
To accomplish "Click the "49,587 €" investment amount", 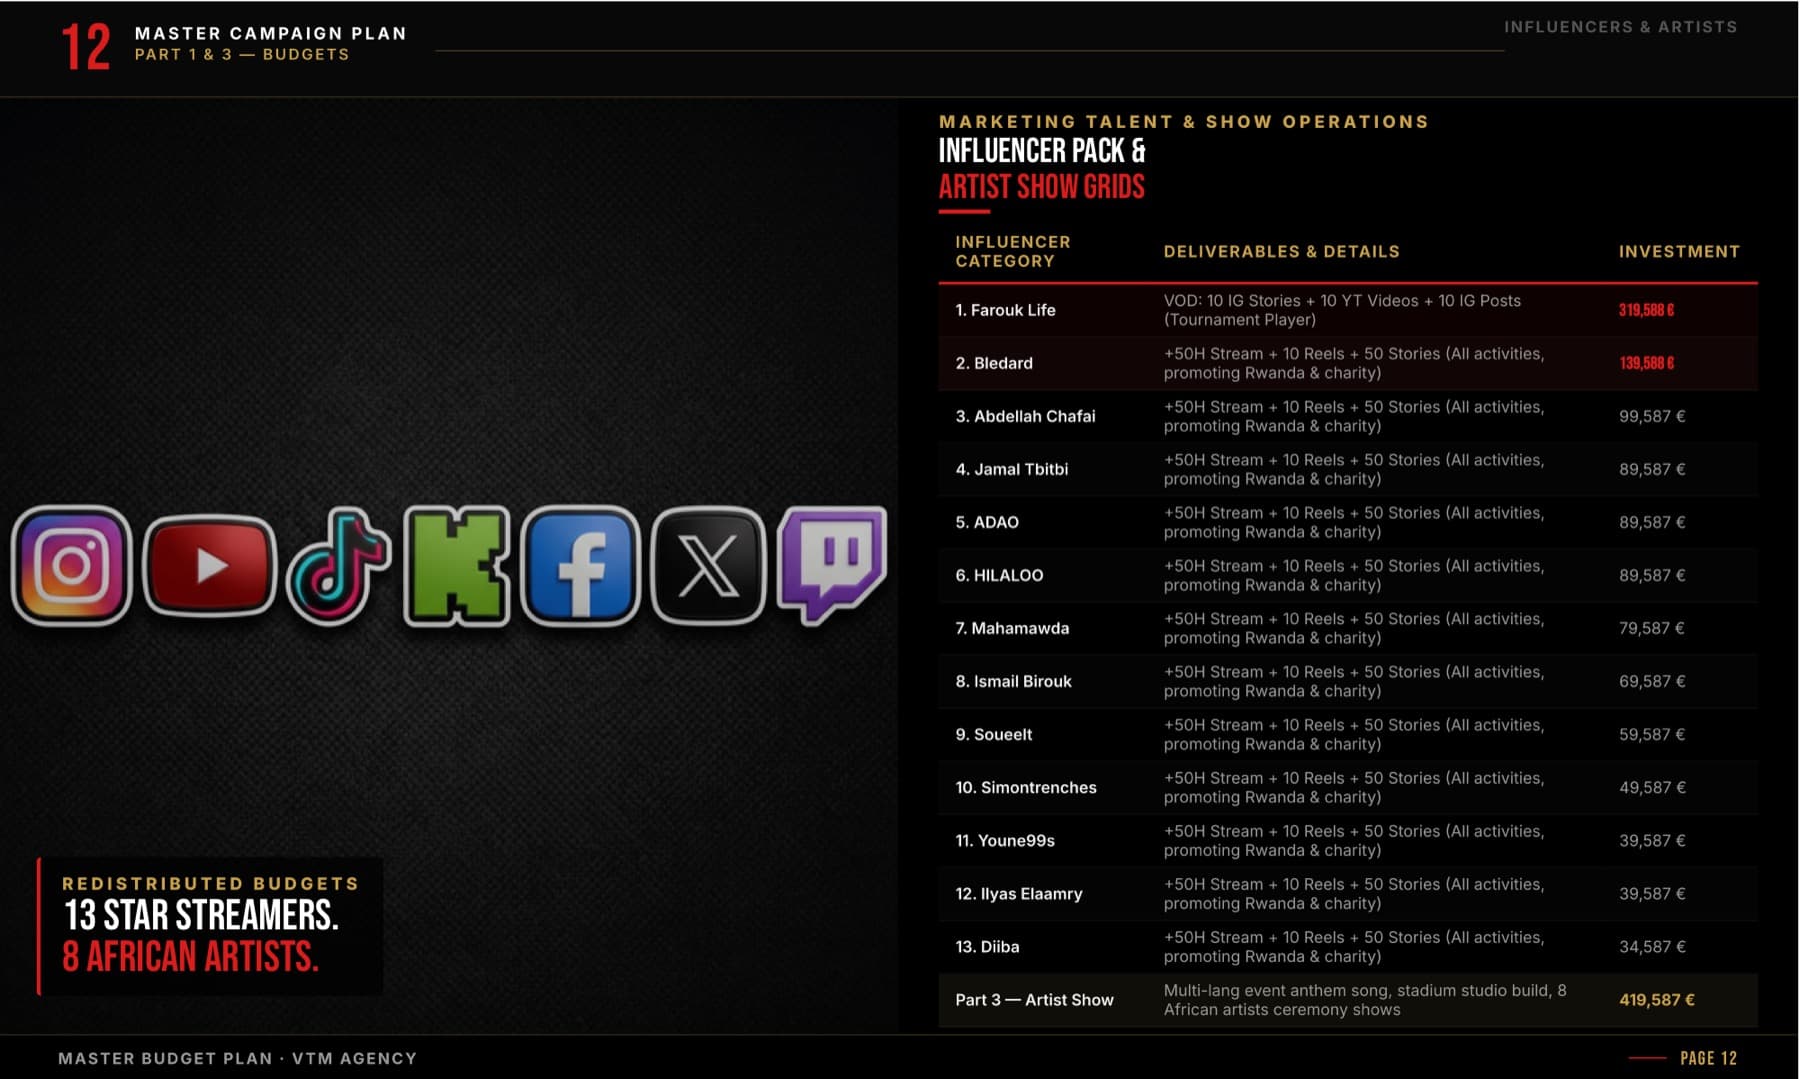I will [1652, 787].
